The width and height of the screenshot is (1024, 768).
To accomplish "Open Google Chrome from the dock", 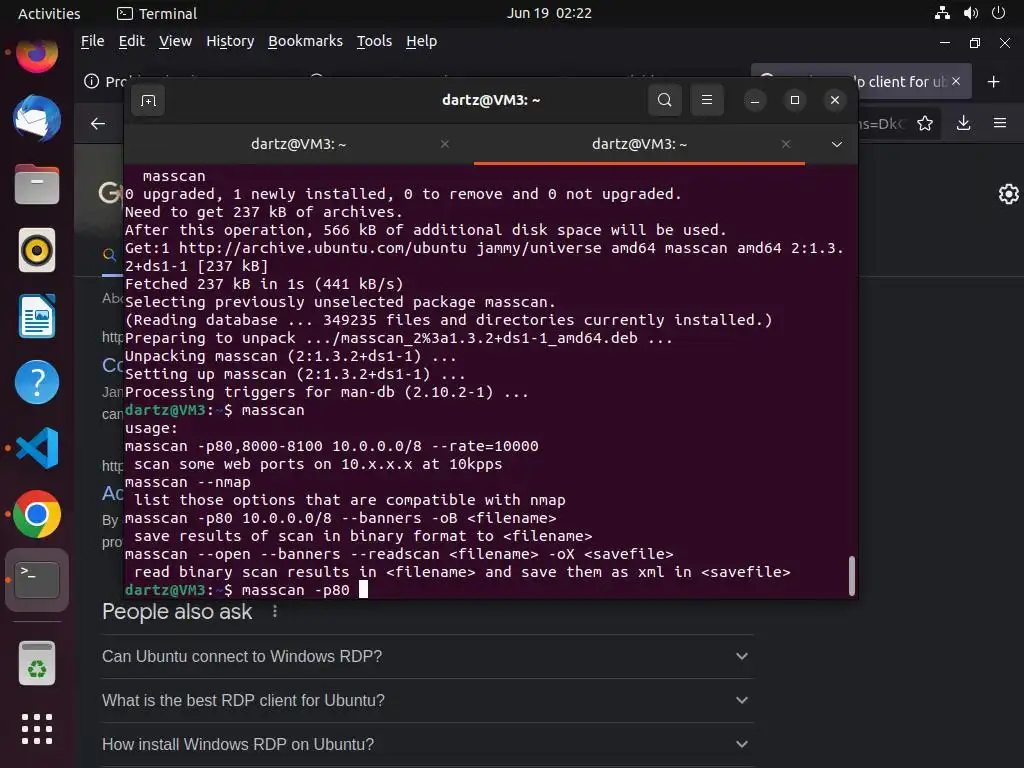I will pyautogui.click(x=37, y=514).
